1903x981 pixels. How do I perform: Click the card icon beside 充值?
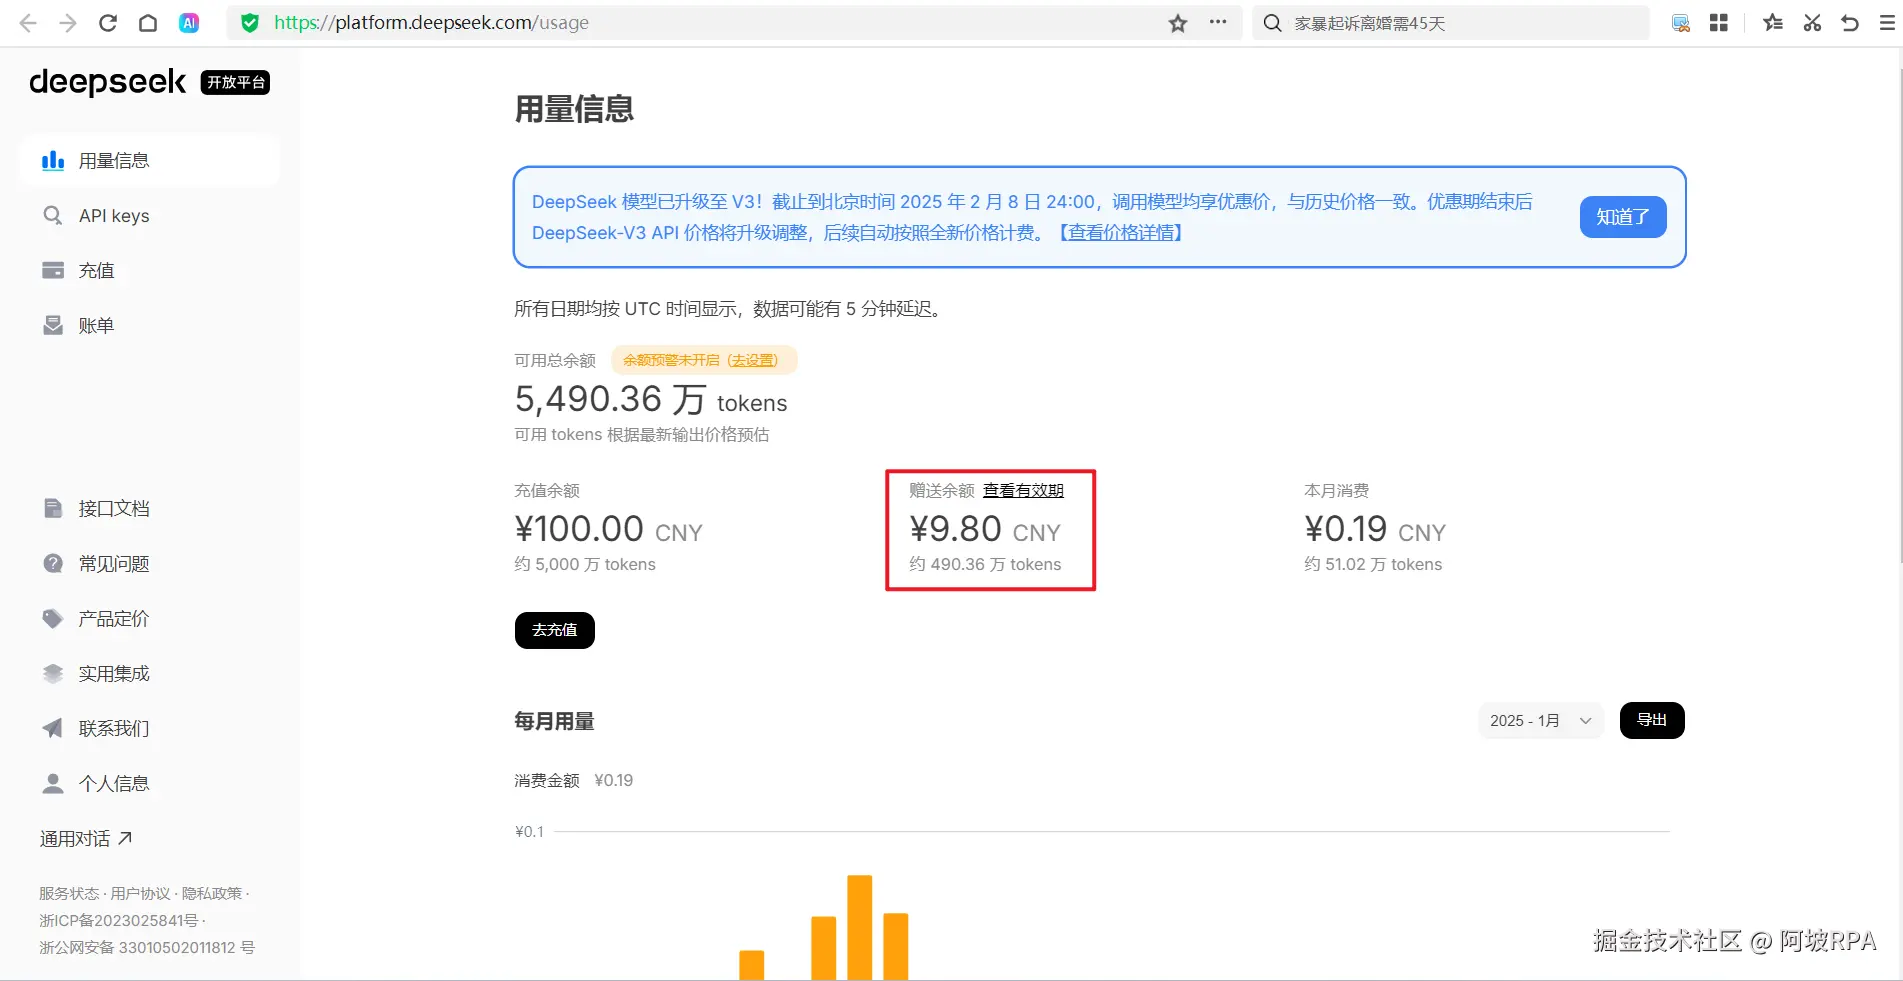point(53,270)
